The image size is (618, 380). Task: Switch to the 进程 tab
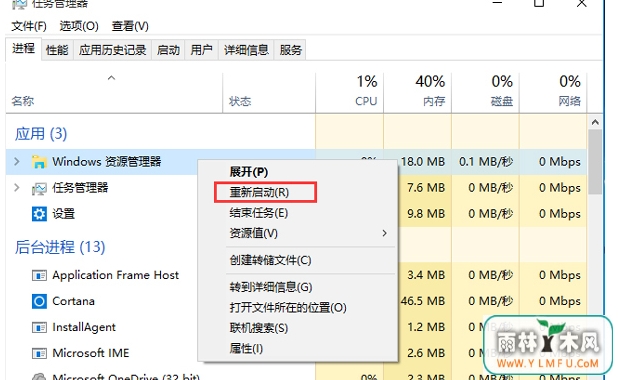click(23, 49)
